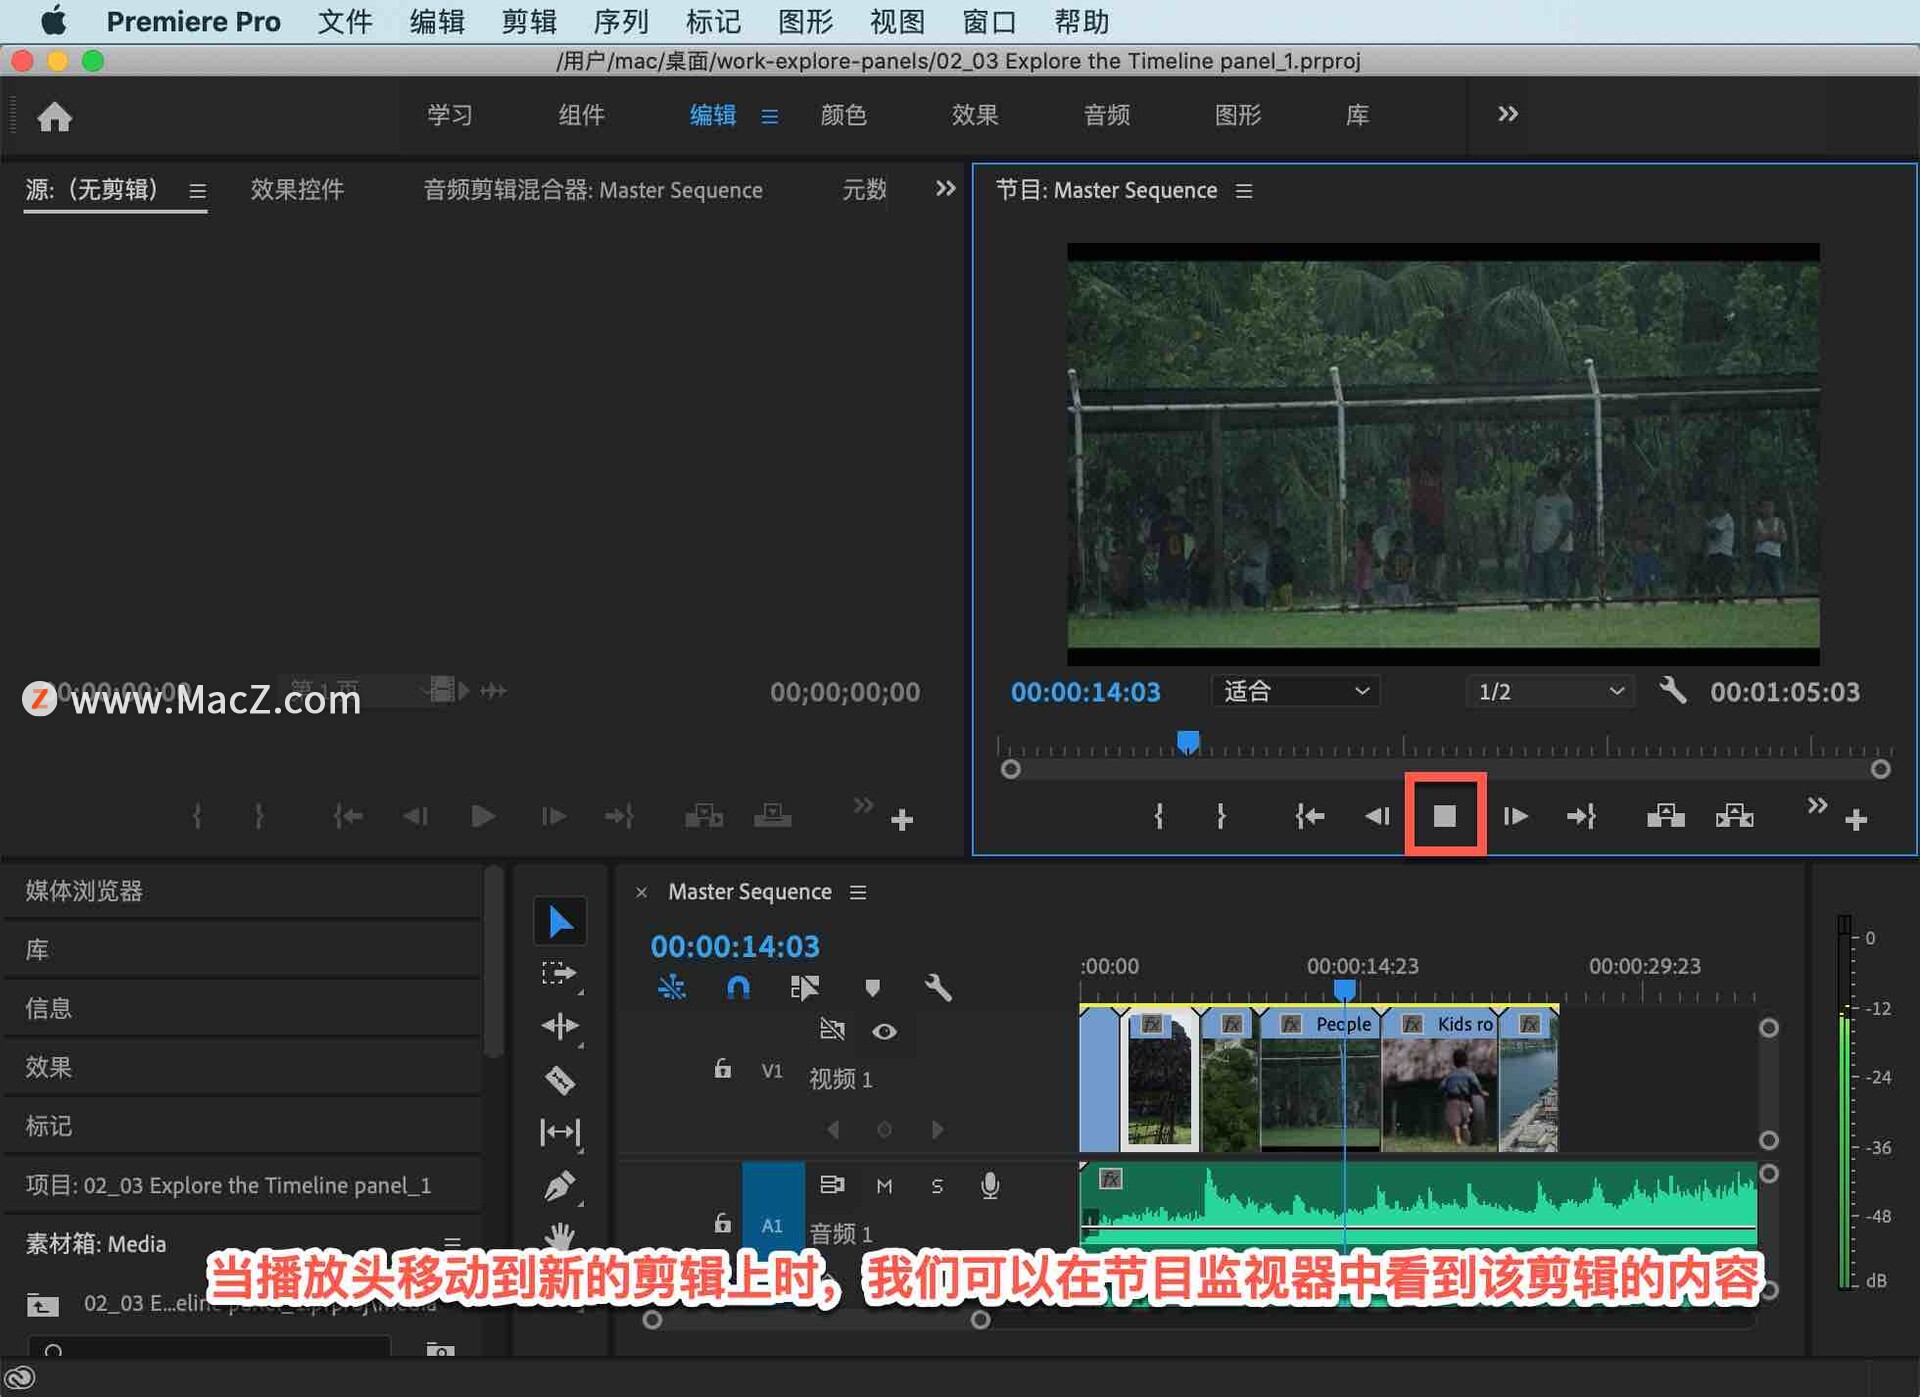Open Master Sequence timeline panel menu
The width and height of the screenshot is (1920, 1397).
click(858, 892)
